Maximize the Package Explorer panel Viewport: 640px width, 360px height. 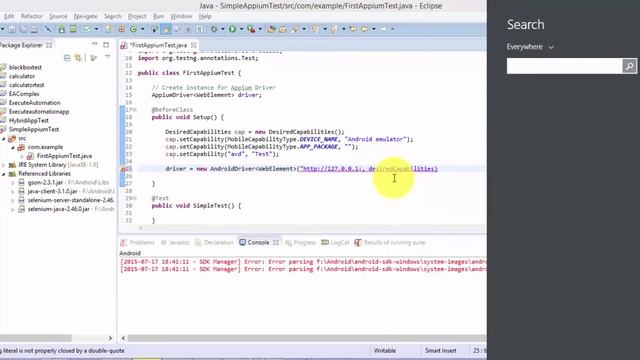(106, 44)
